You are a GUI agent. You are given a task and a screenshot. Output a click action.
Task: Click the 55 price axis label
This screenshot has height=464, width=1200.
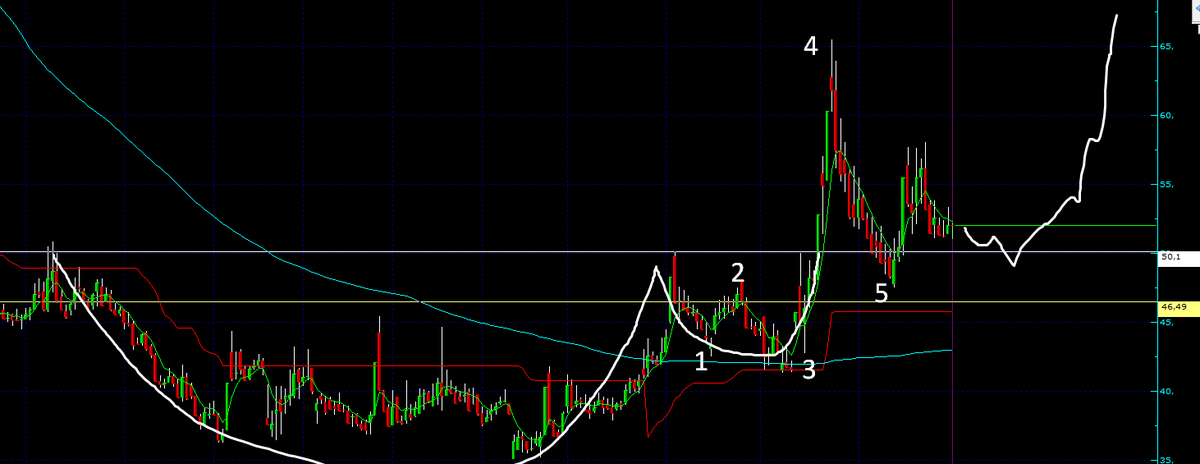coord(1167,185)
